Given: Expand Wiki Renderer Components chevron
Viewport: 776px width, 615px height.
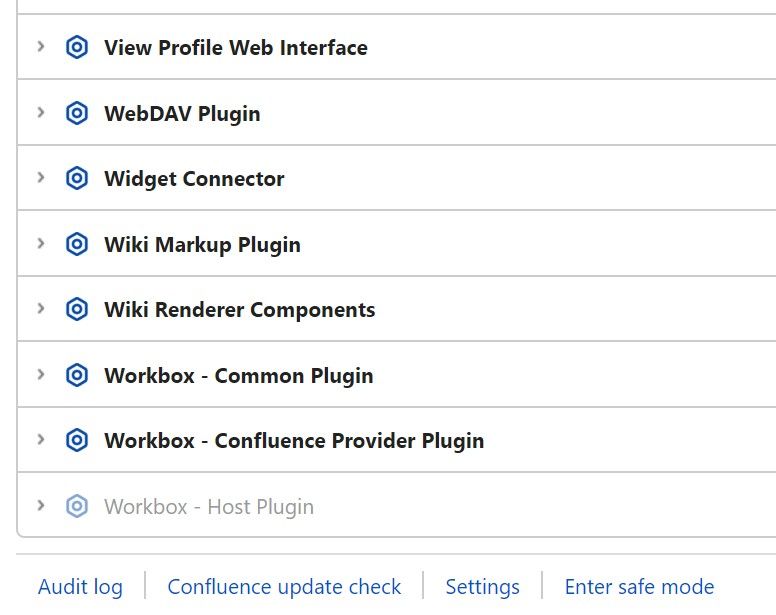Looking at the screenshot, I should pyautogui.click(x=41, y=308).
